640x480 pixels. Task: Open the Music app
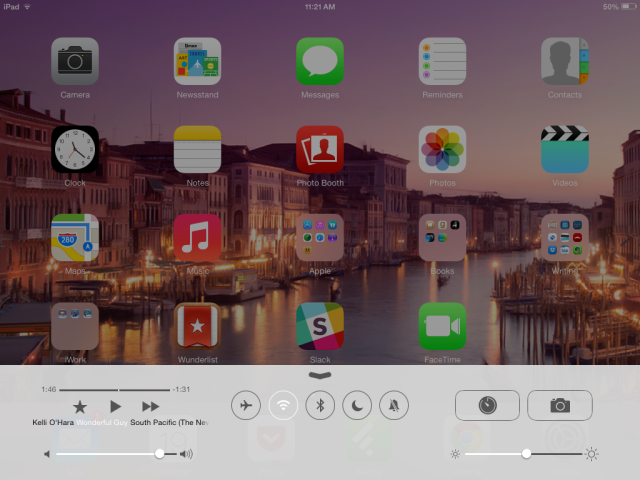pos(198,238)
